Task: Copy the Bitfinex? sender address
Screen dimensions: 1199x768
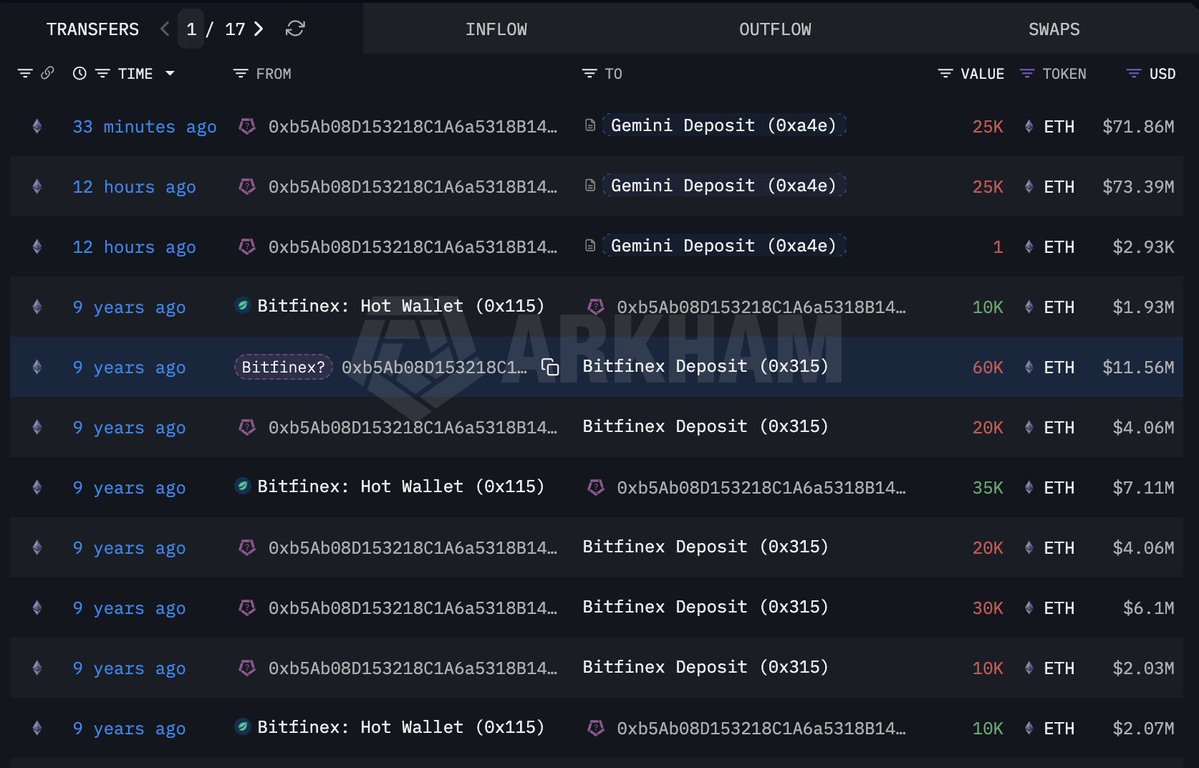Action: click(550, 367)
